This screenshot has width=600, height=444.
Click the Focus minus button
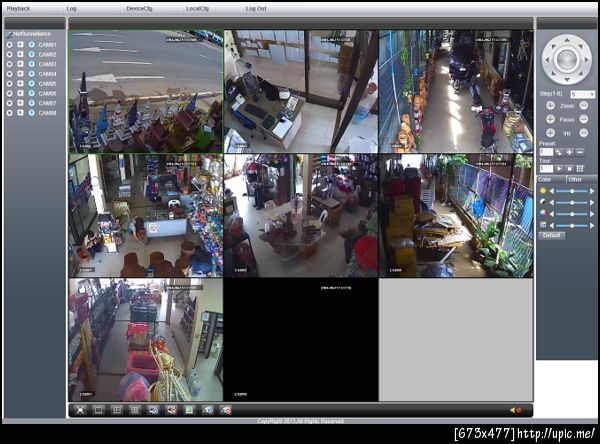(x=584, y=119)
